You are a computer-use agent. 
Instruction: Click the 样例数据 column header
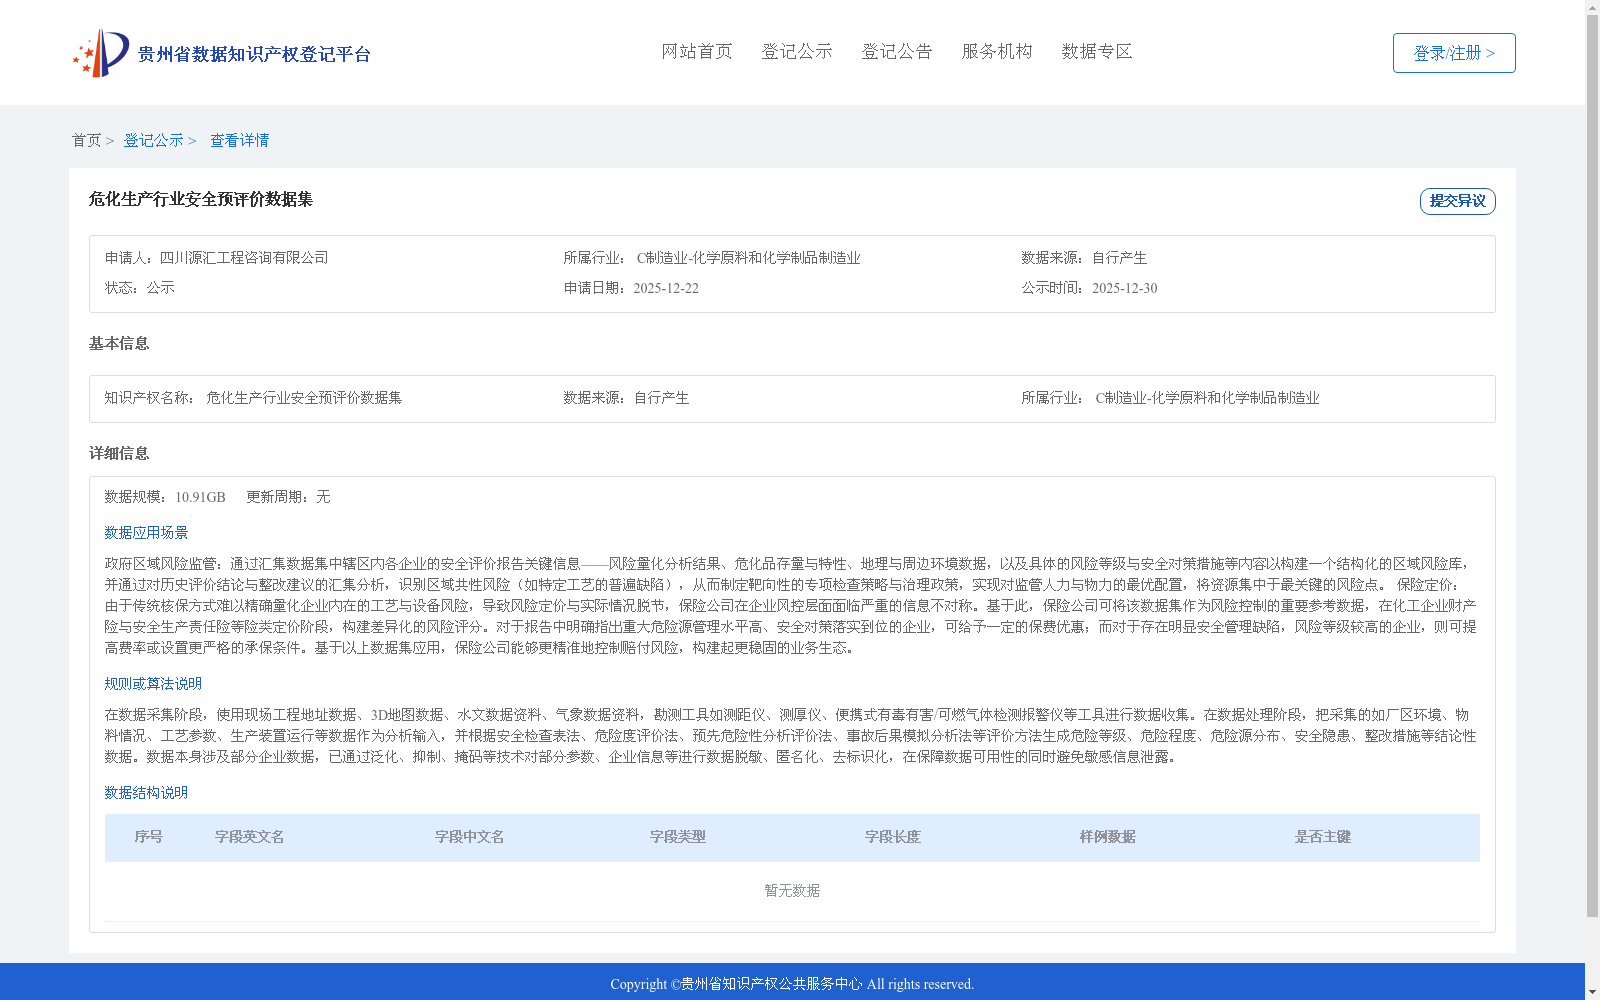tap(1108, 837)
